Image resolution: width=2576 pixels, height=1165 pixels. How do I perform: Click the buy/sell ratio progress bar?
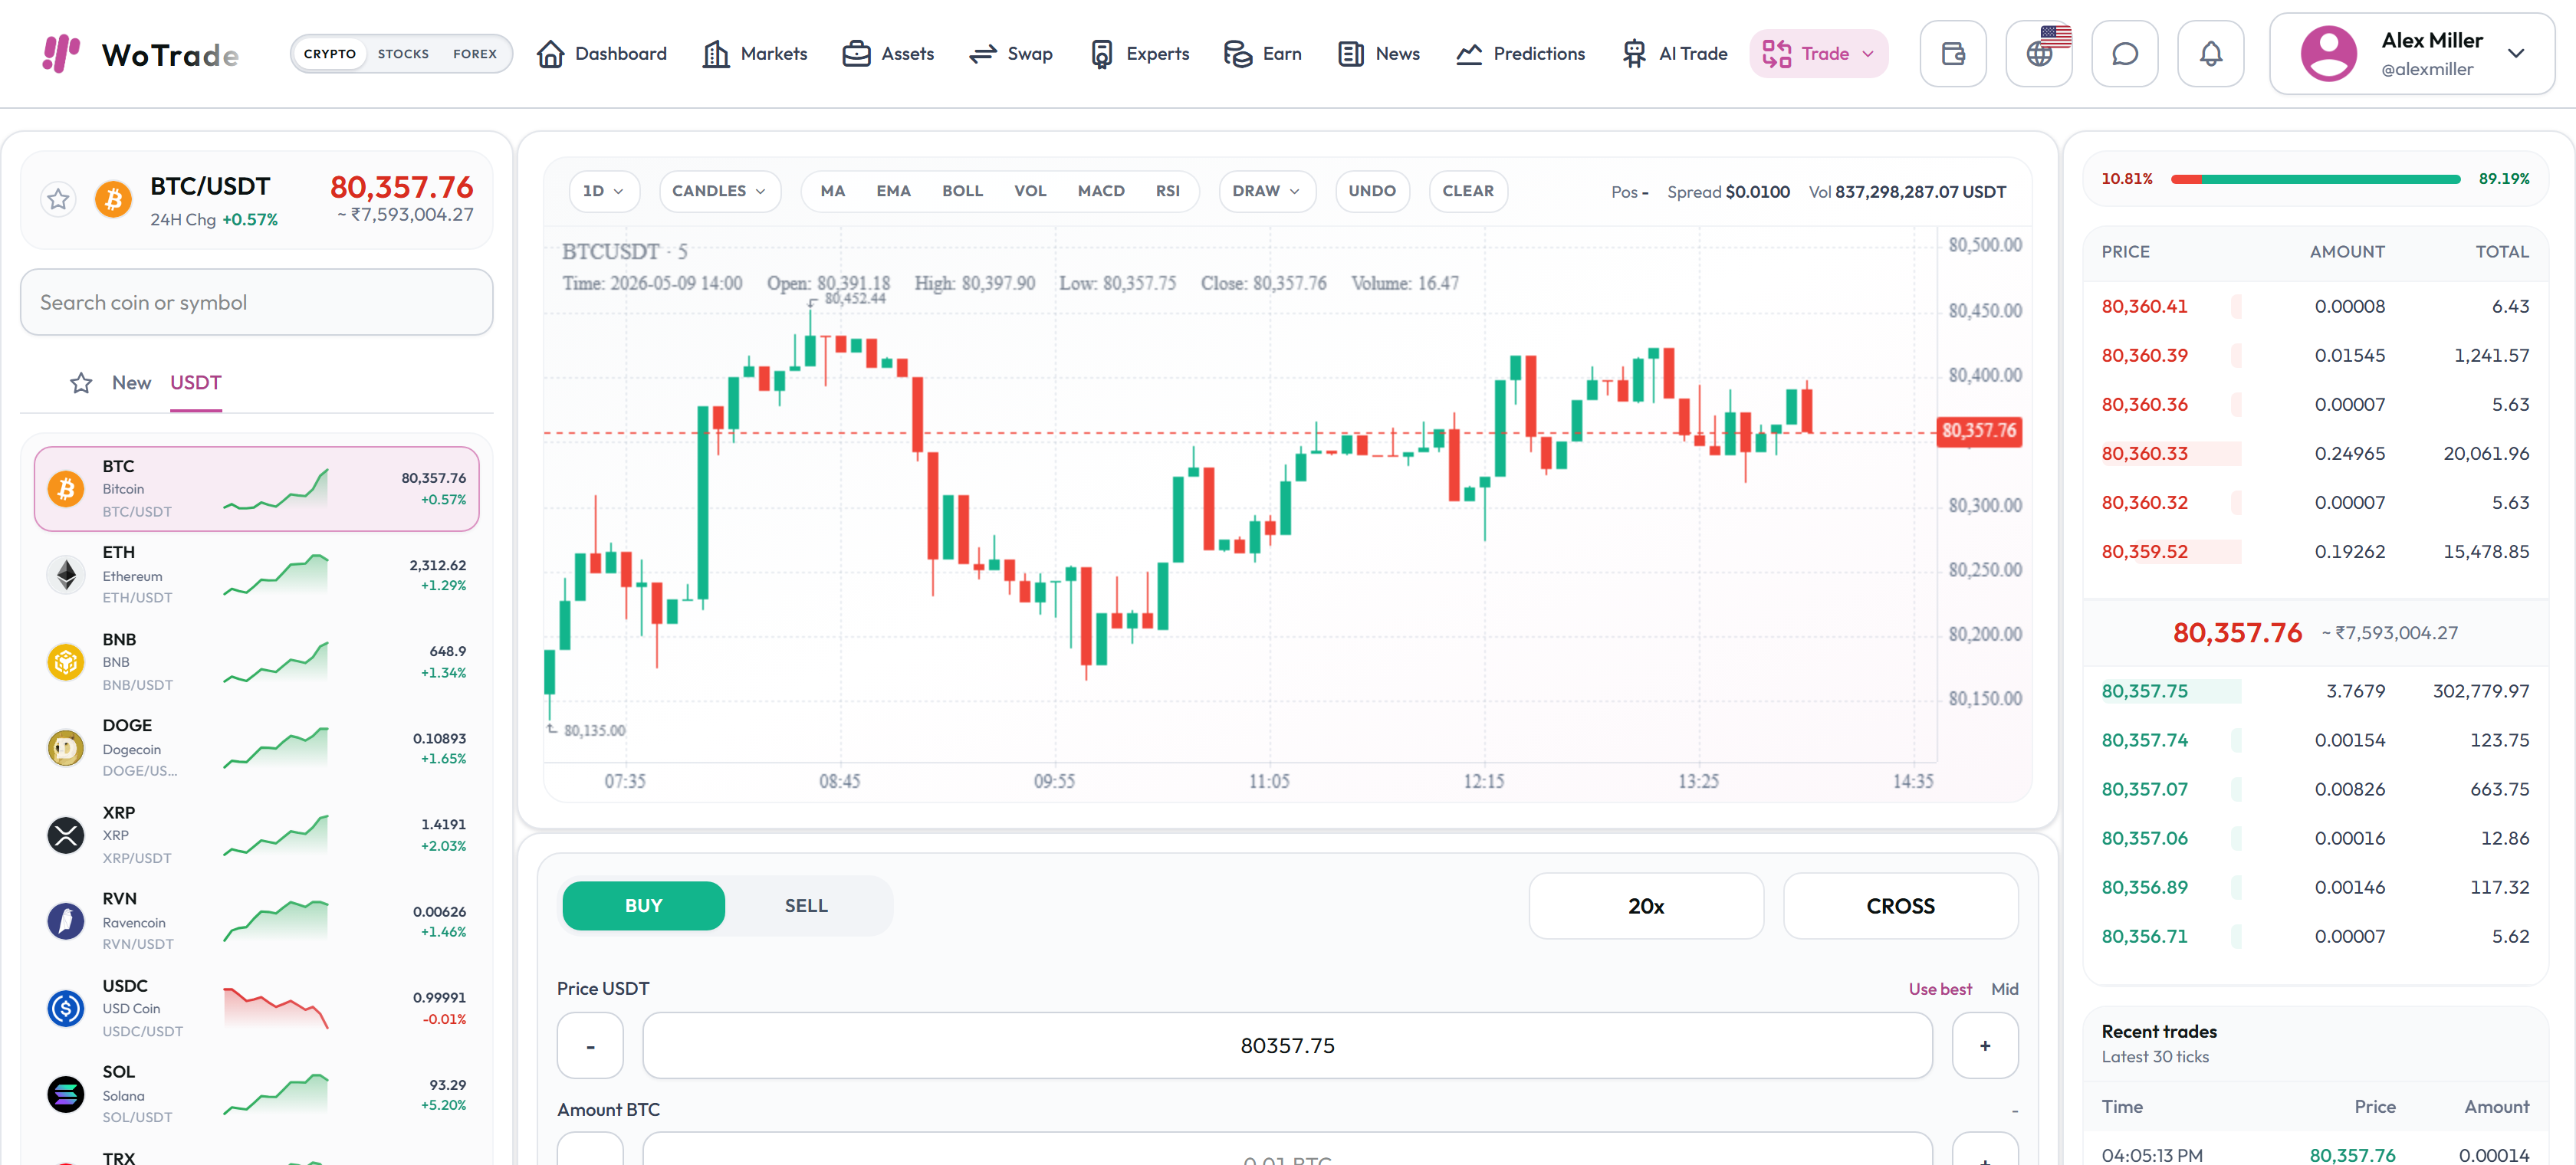click(x=2315, y=179)
